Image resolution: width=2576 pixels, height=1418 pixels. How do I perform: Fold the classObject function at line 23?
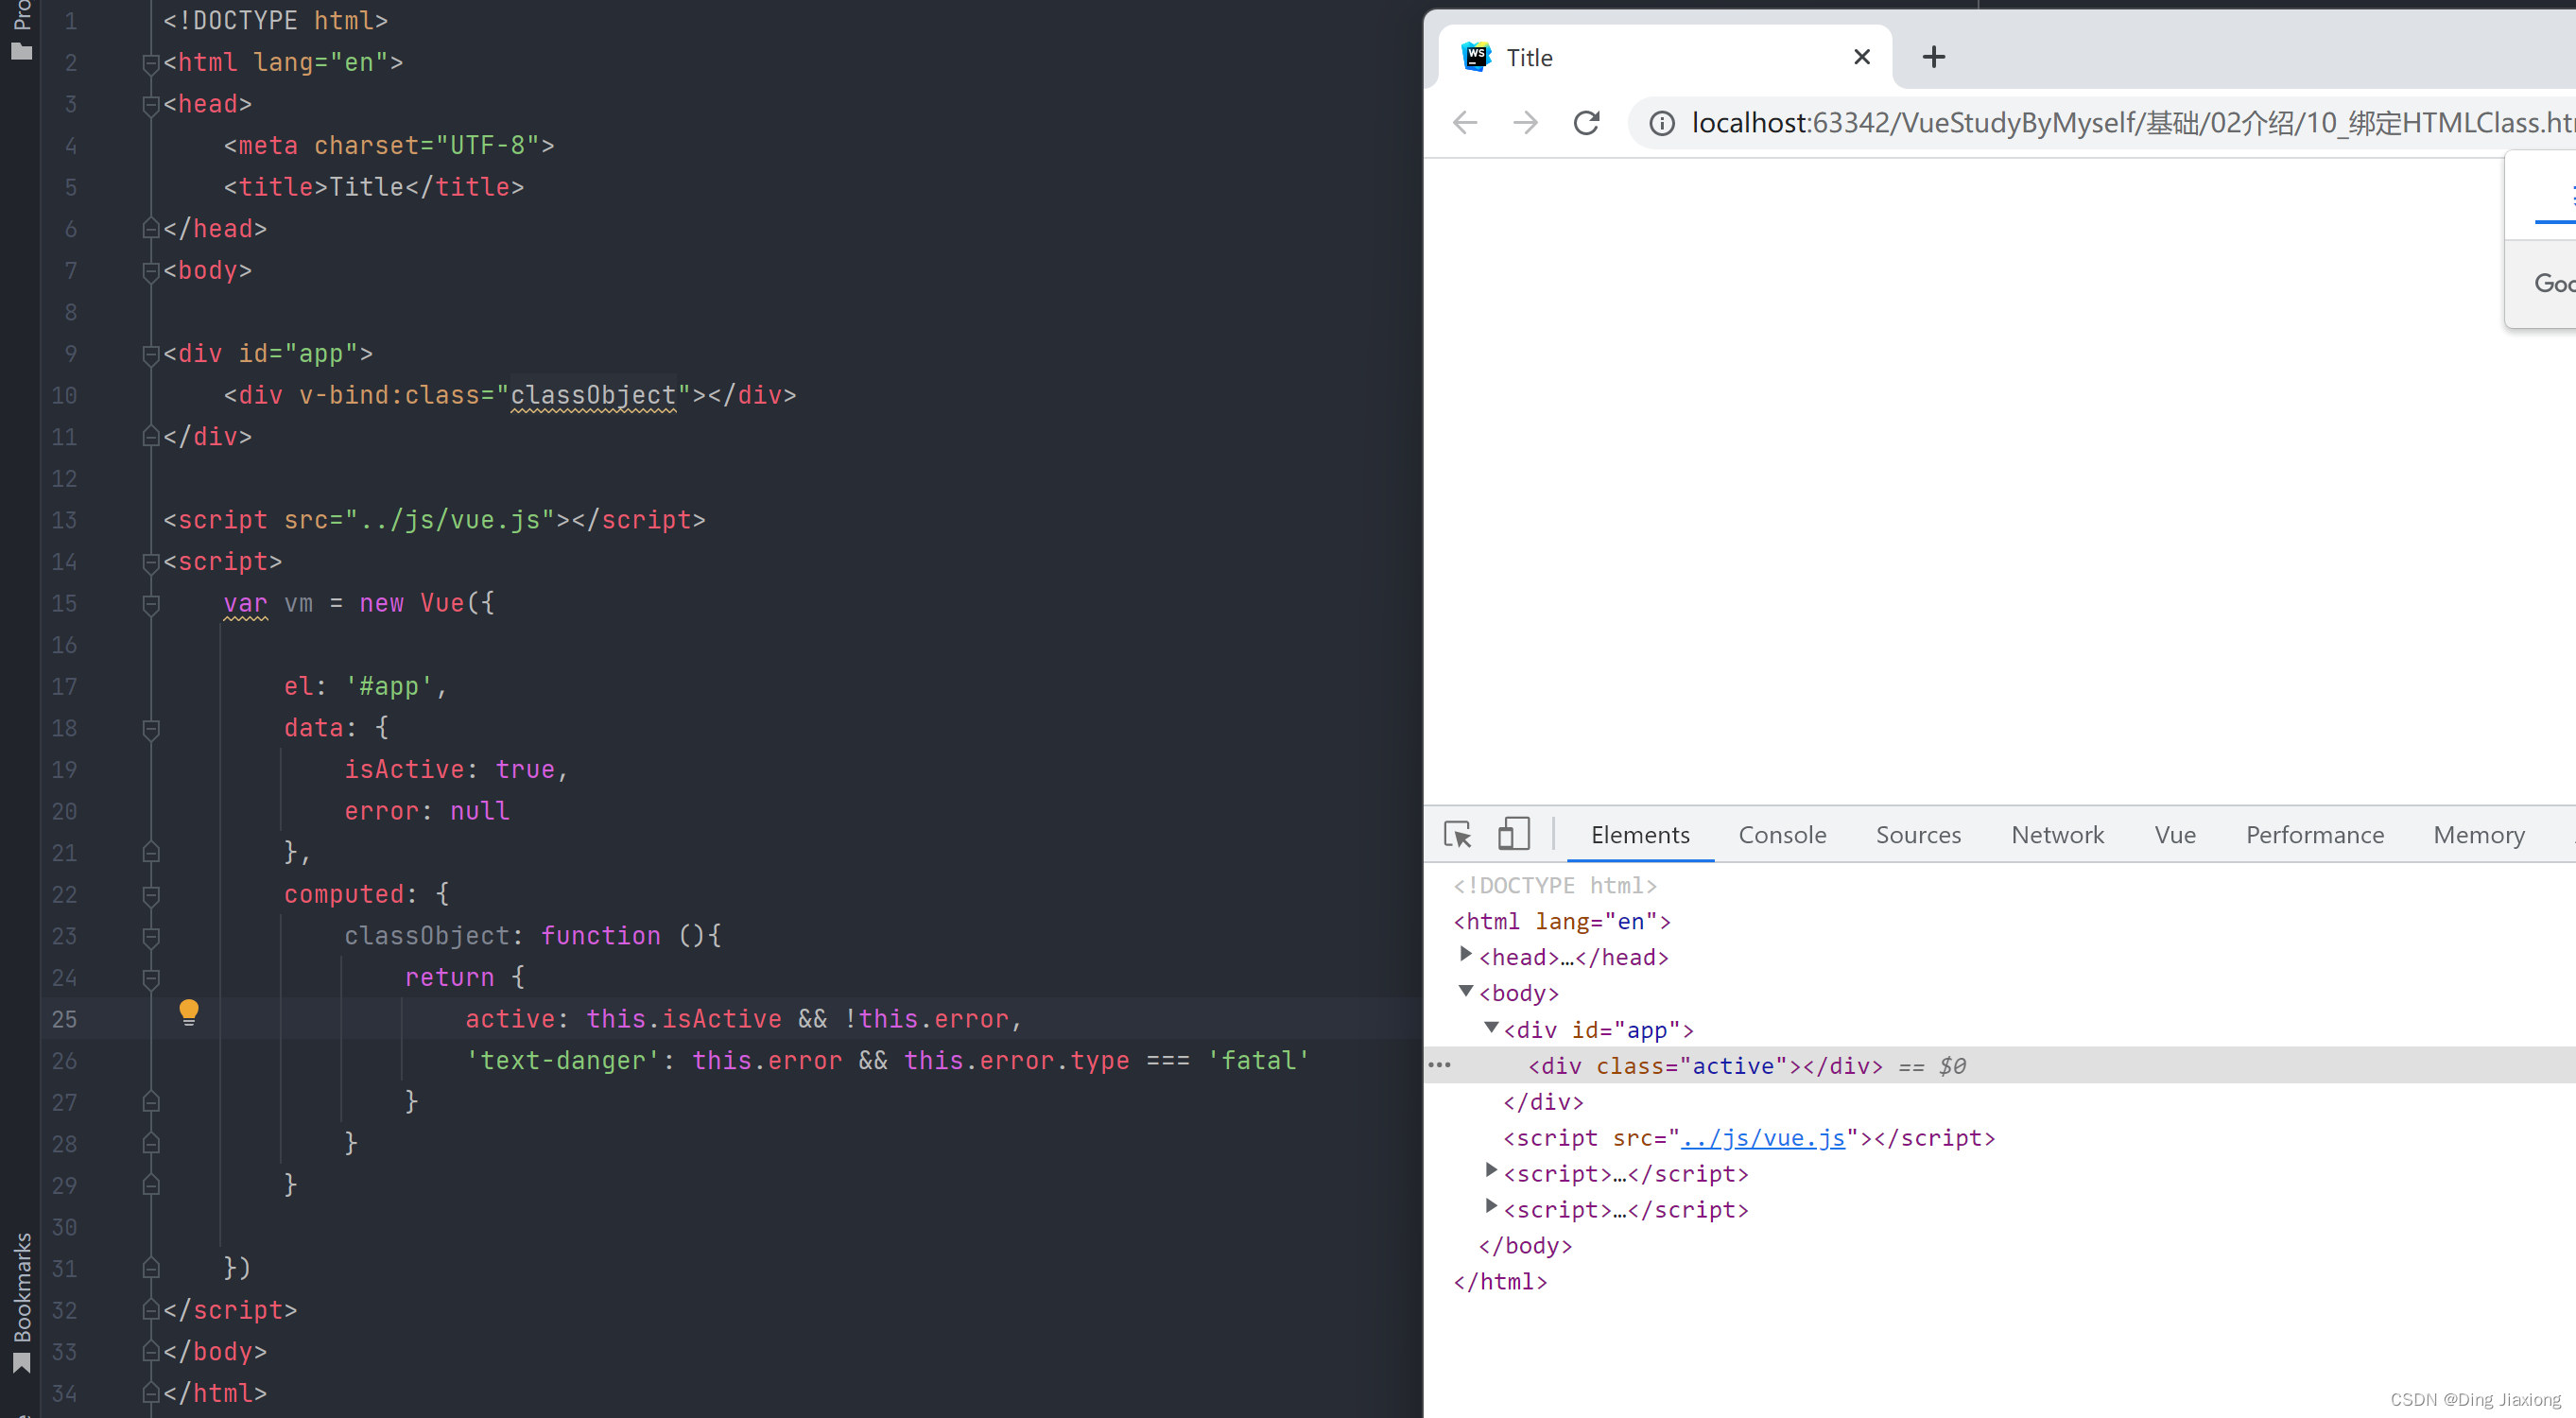tap(151, 937)
